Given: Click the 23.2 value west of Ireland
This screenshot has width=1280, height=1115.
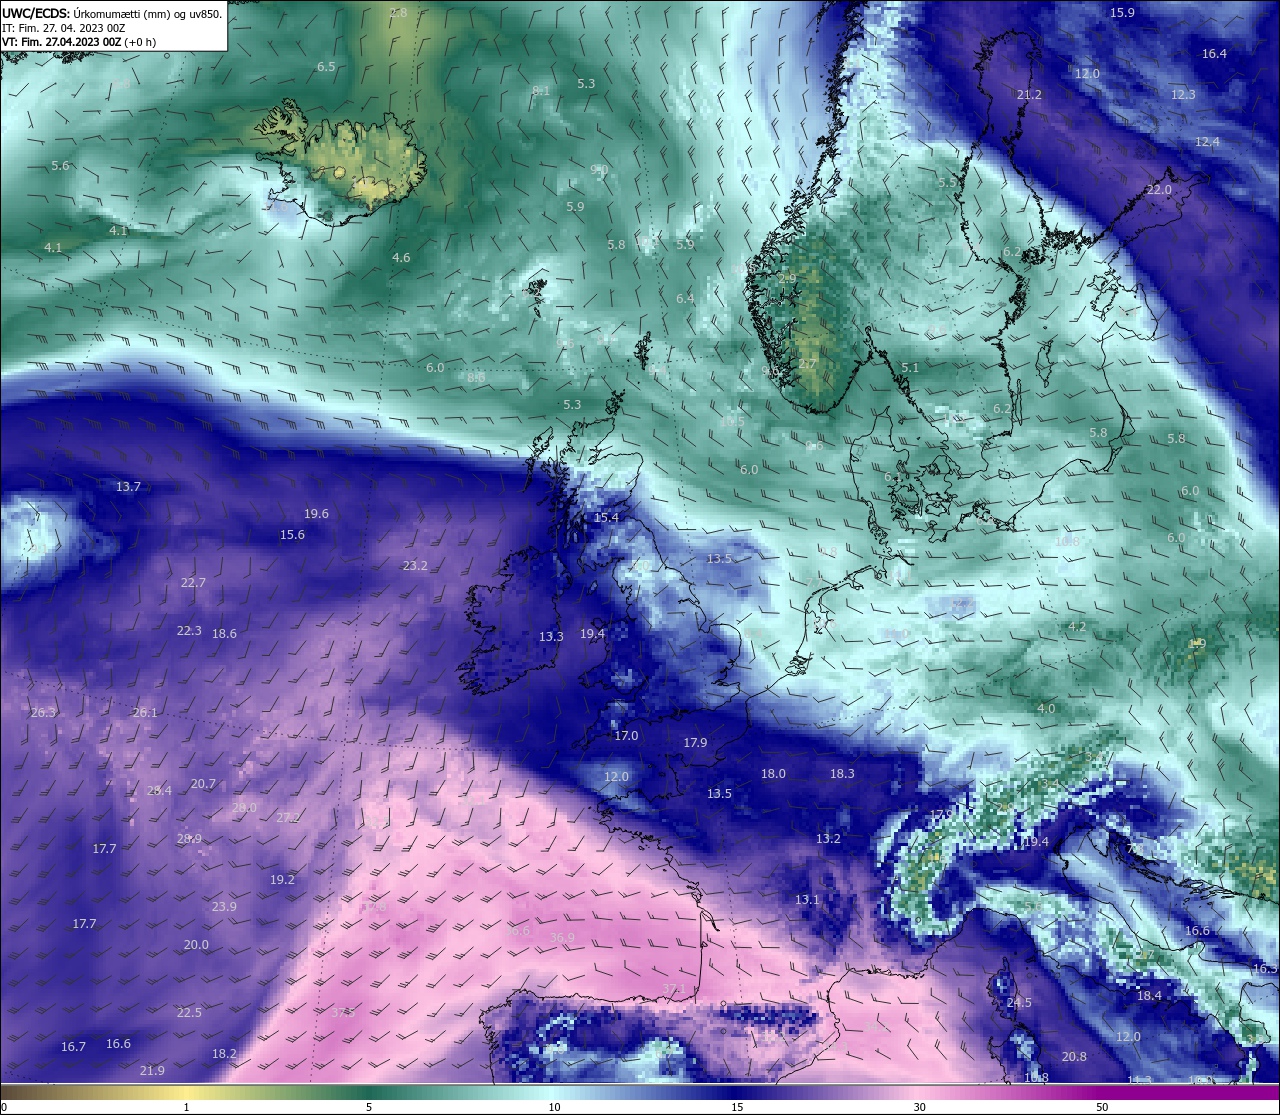Looking at the screenshot, I should (x=415, y=566).
